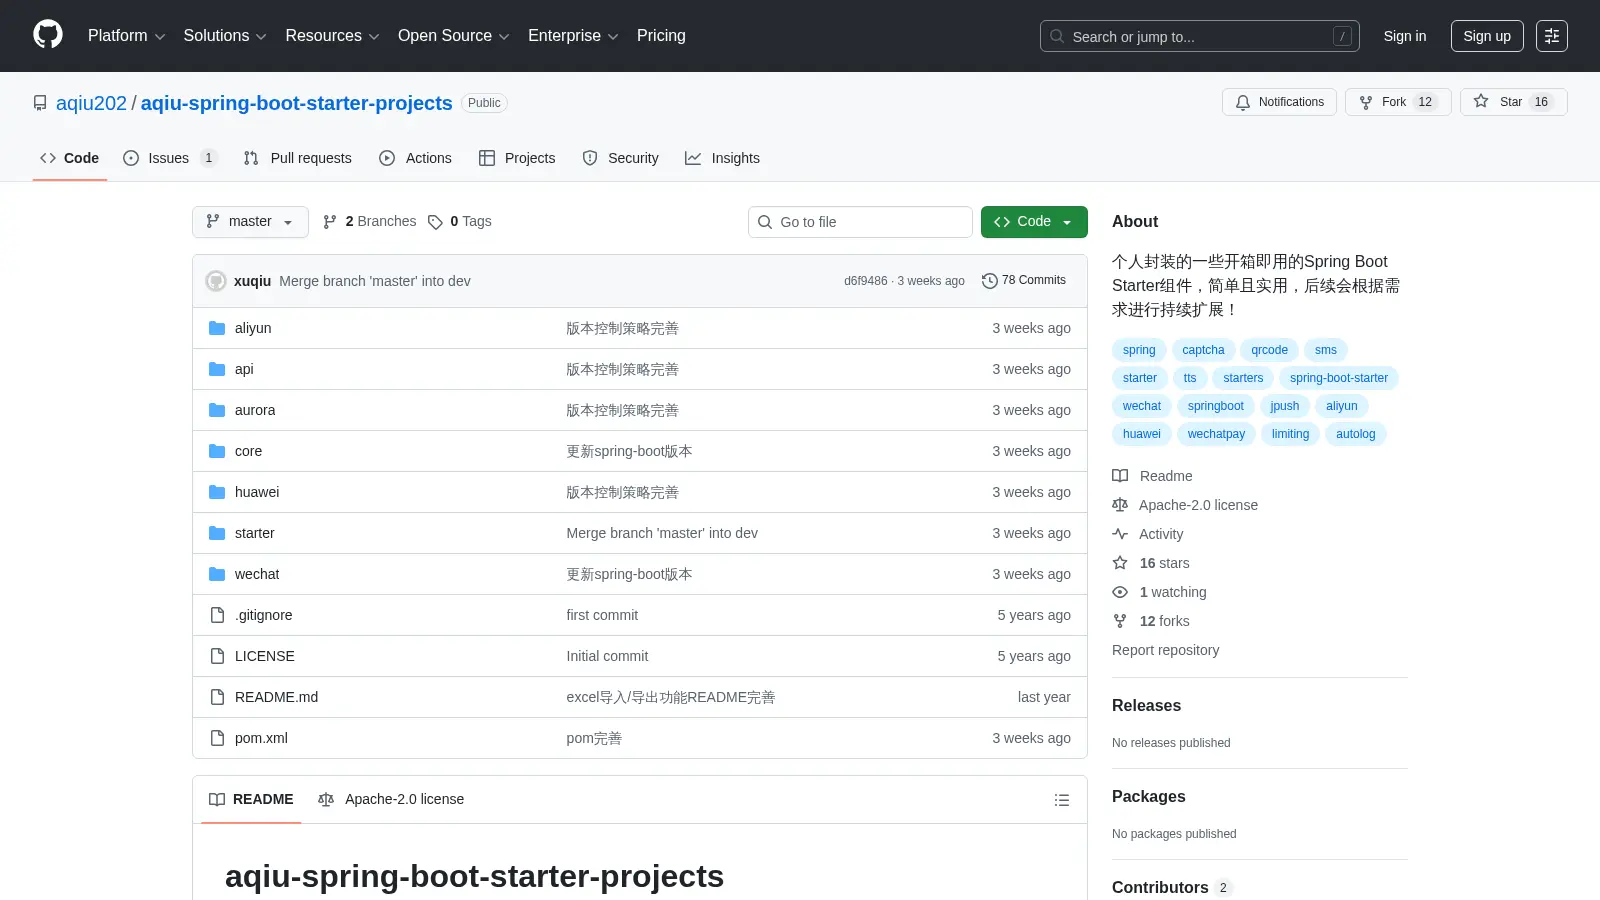Click the Go to file input
This screenshot has height=900, width=1600.
click(x=860, y=222)
